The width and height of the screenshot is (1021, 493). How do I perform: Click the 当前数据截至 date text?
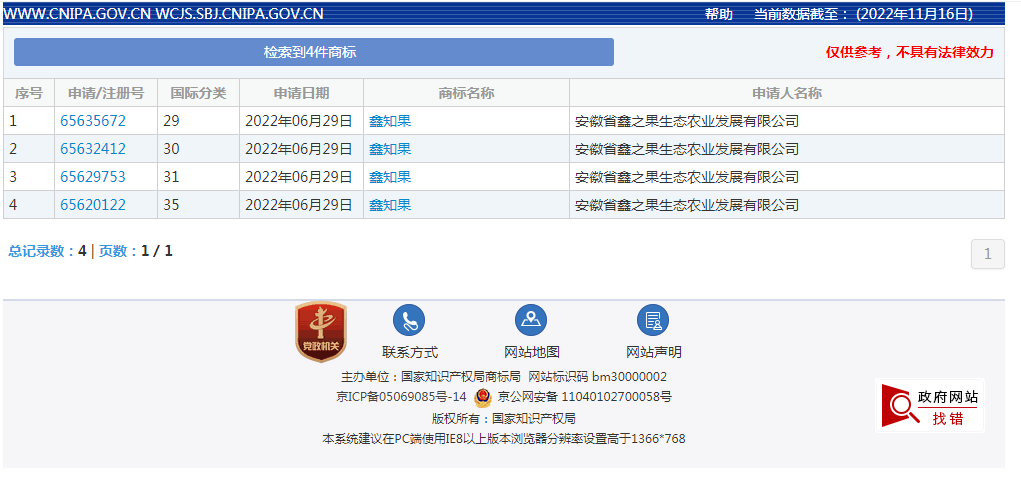click(863, 14)
